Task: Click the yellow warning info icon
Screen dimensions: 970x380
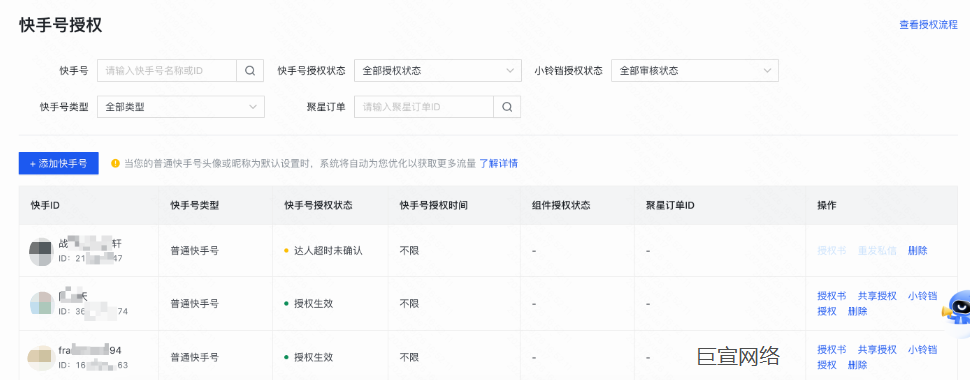Action: (115, 164)
